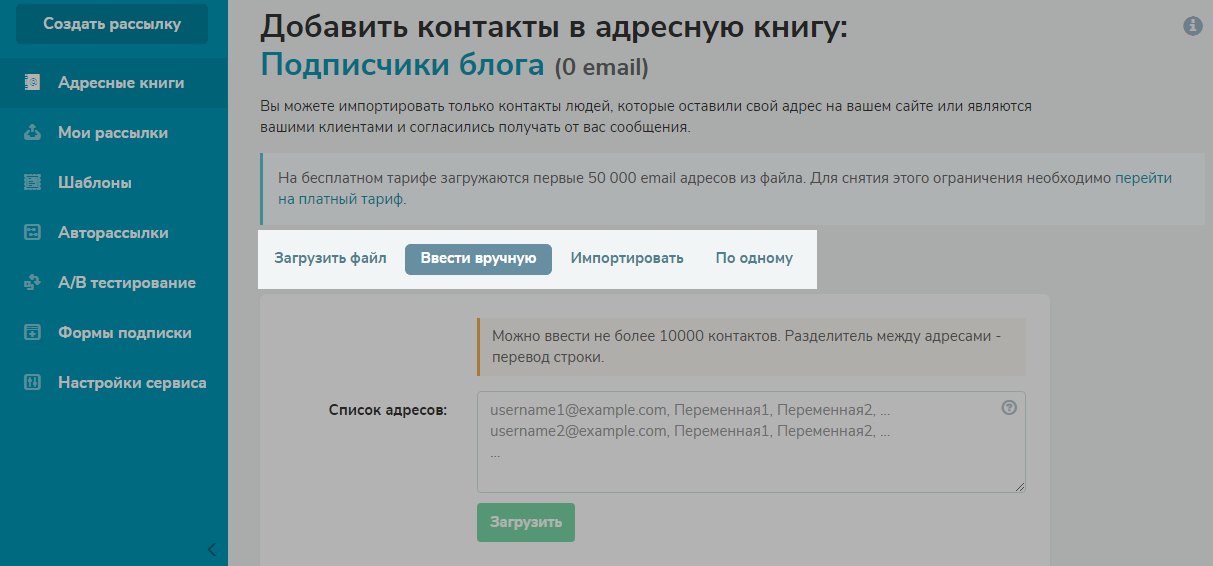Screen dimensions: 1213x566
Task: Click the Настройки сервиса sliders icon
Action: click(32, 383)
